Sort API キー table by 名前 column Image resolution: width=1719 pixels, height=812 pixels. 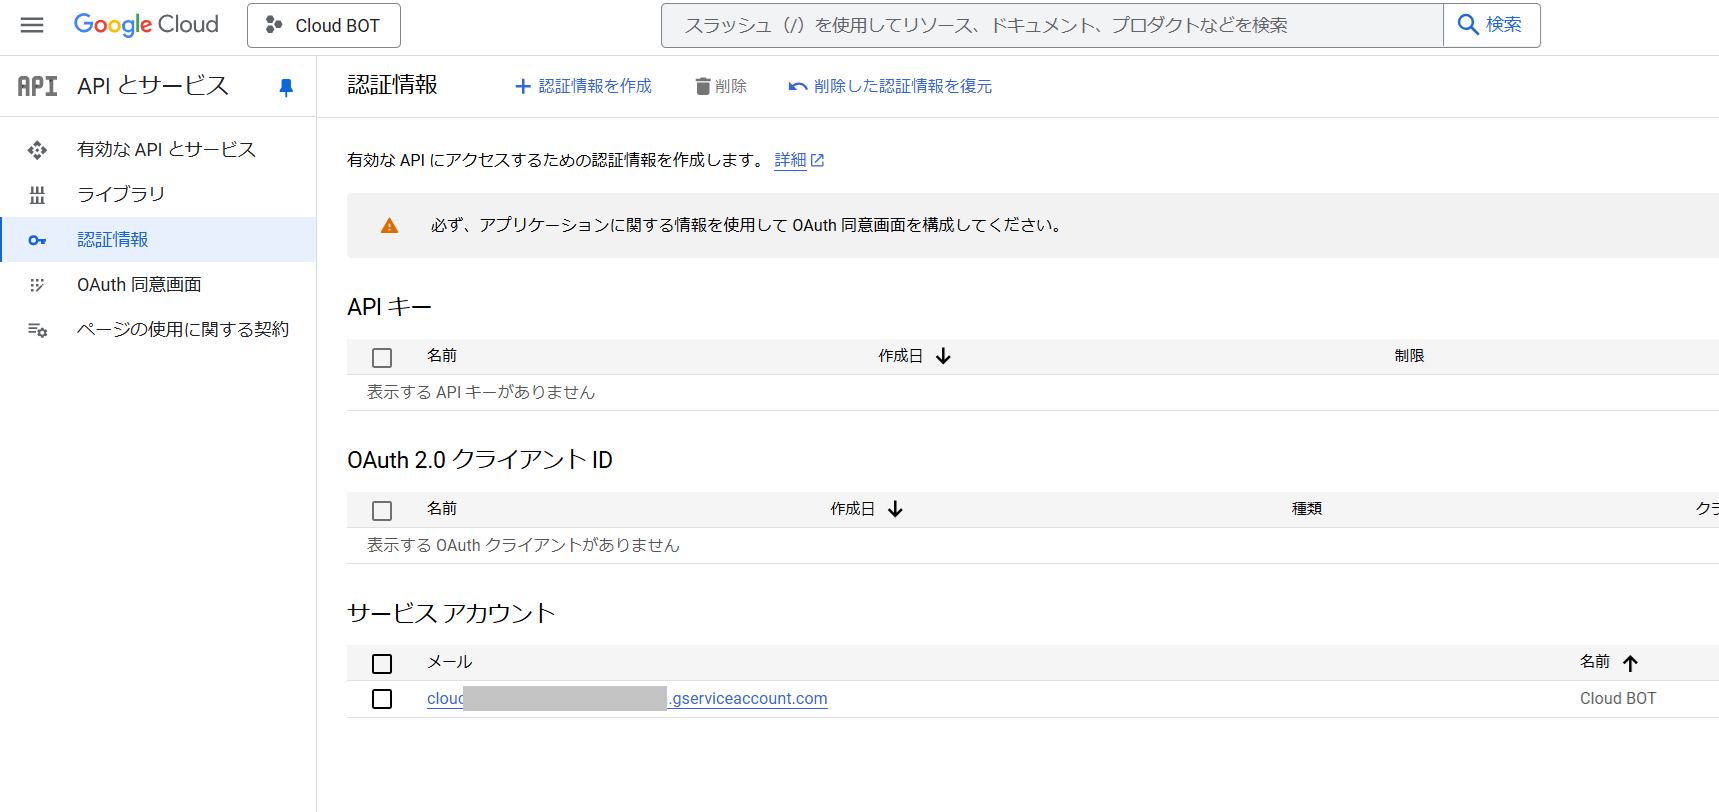click(442, 356)
